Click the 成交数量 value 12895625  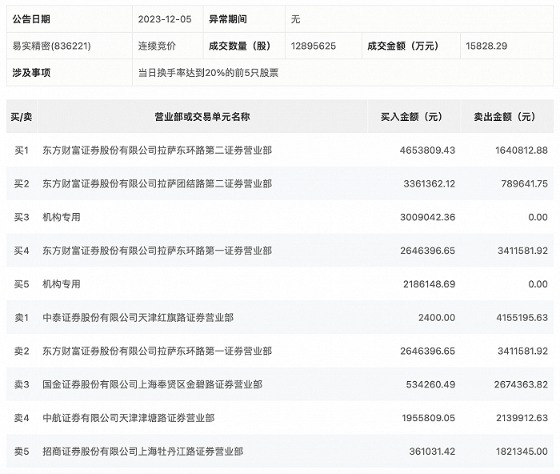(313, 46)
